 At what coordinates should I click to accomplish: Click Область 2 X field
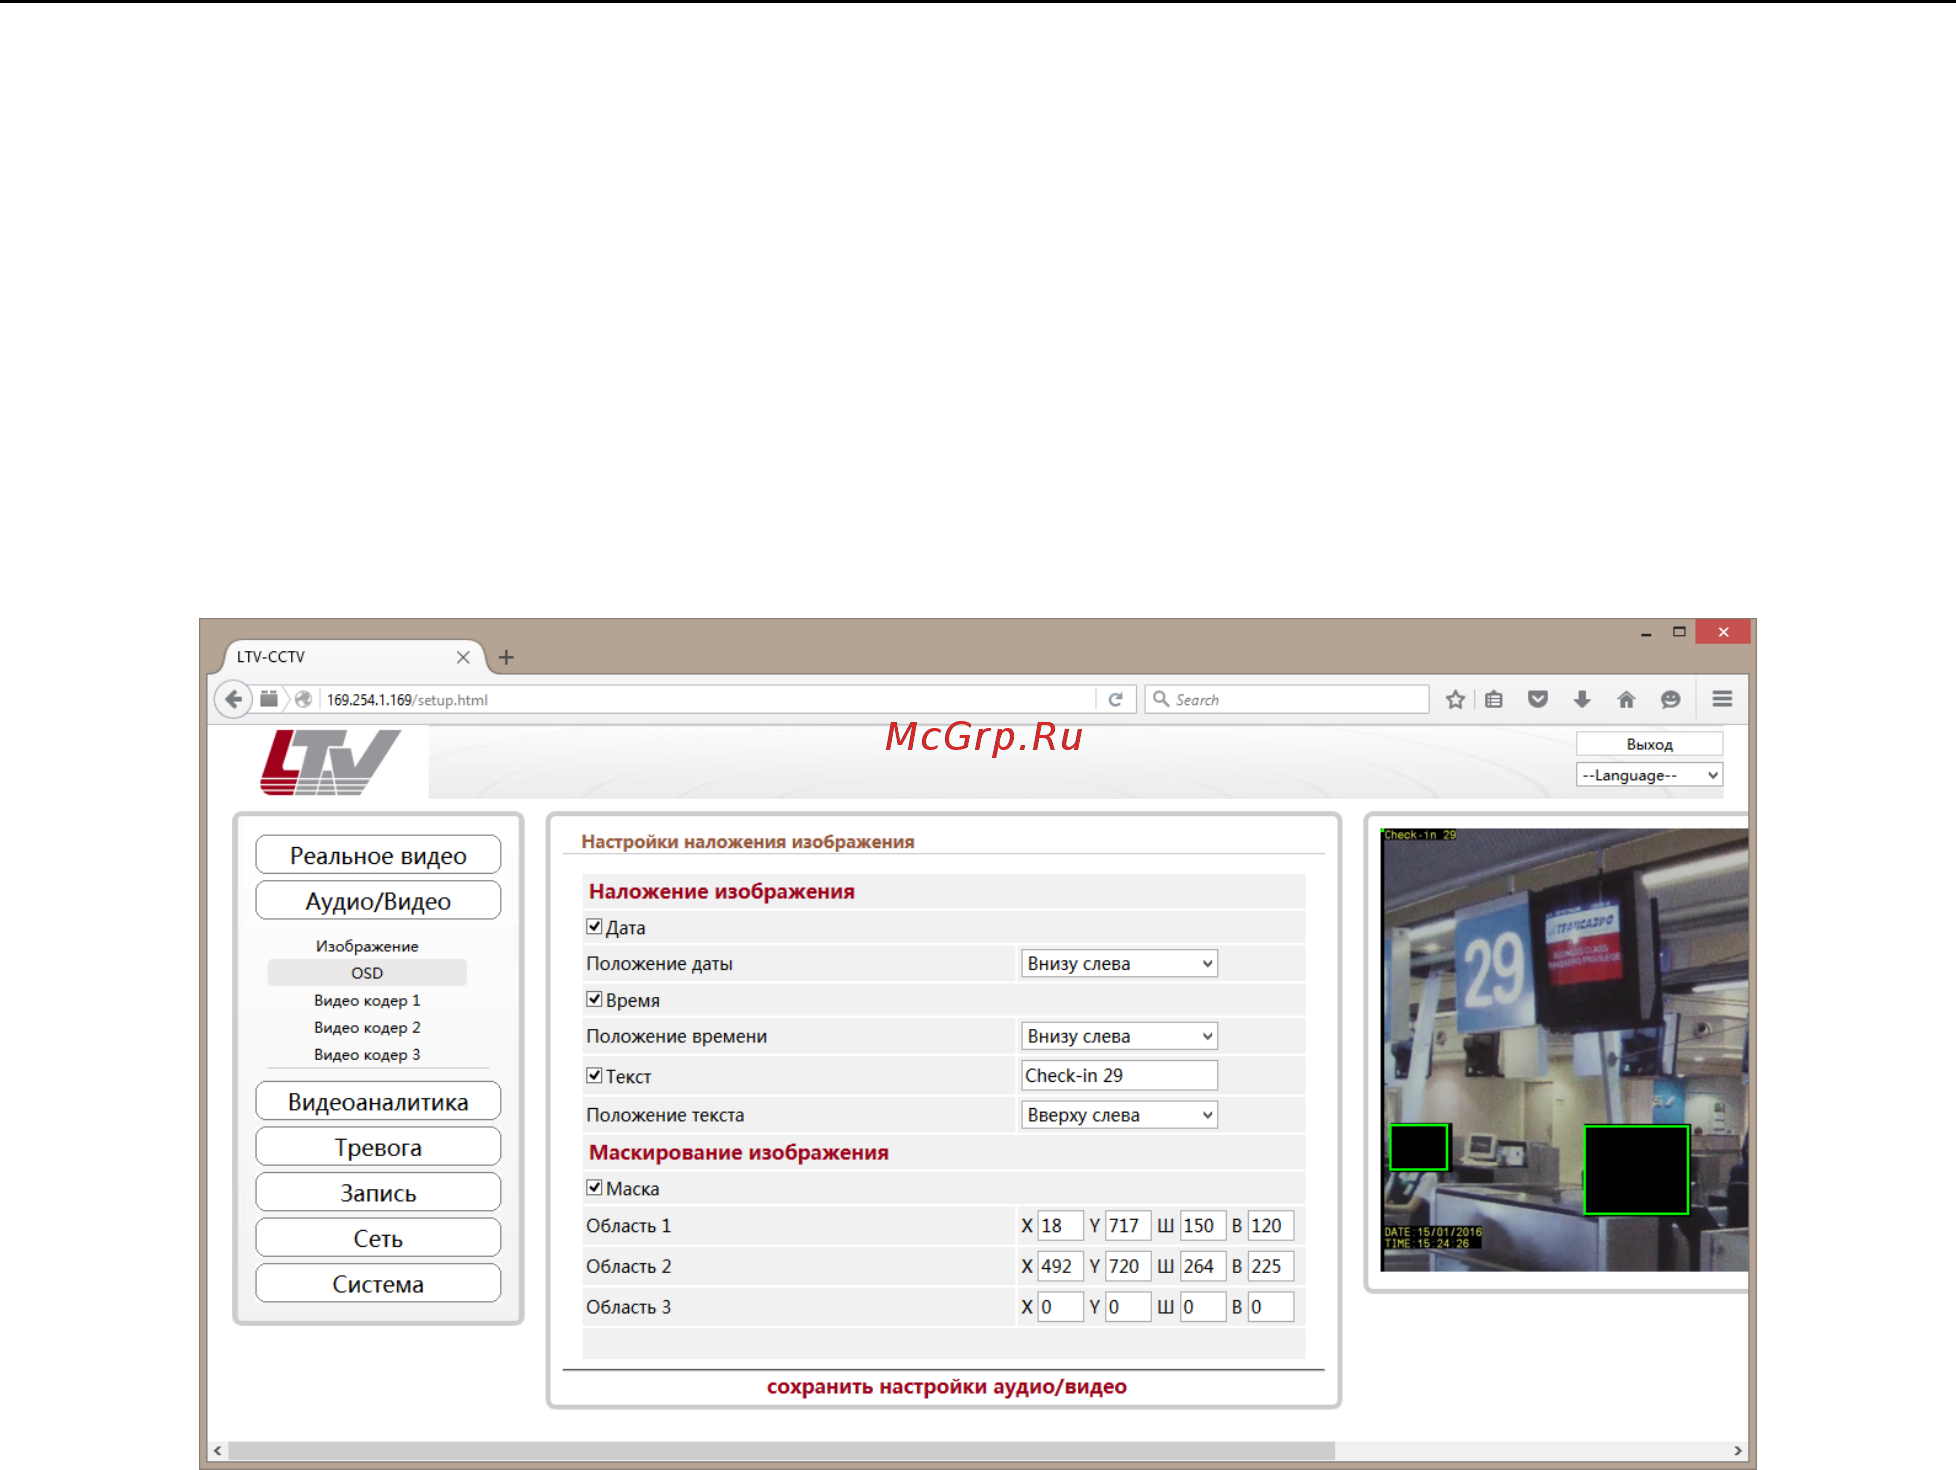pos(1060,1266)
